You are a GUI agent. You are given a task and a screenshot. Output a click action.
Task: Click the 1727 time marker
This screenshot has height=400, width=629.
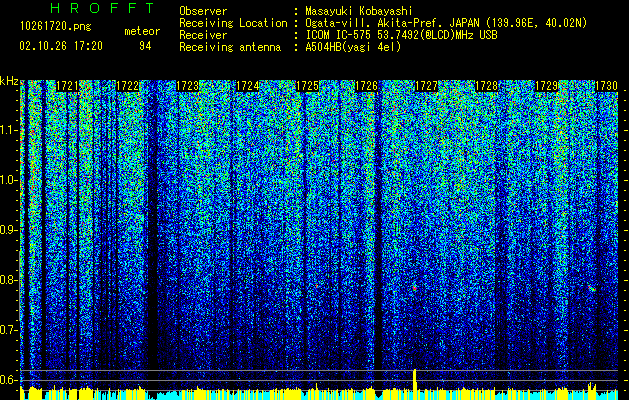426,86
